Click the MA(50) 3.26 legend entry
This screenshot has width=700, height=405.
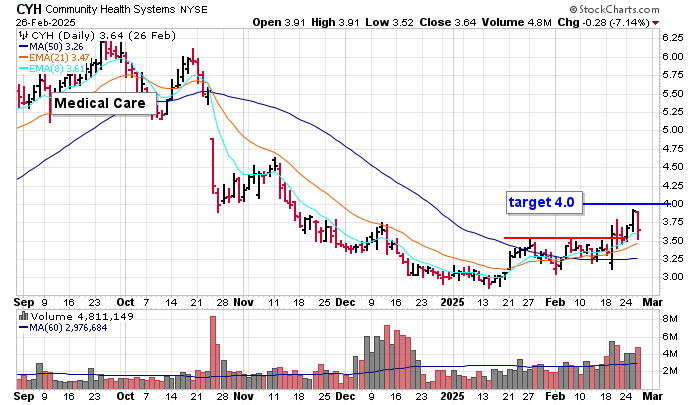tap(51, 46)
